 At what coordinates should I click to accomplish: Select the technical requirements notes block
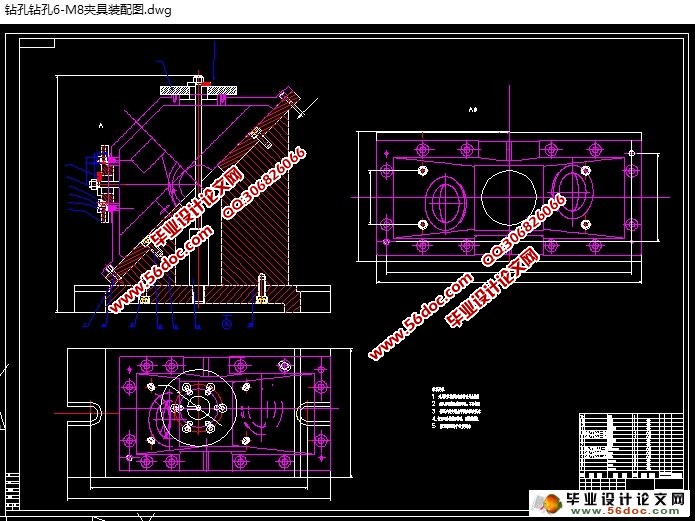(456, 408)
